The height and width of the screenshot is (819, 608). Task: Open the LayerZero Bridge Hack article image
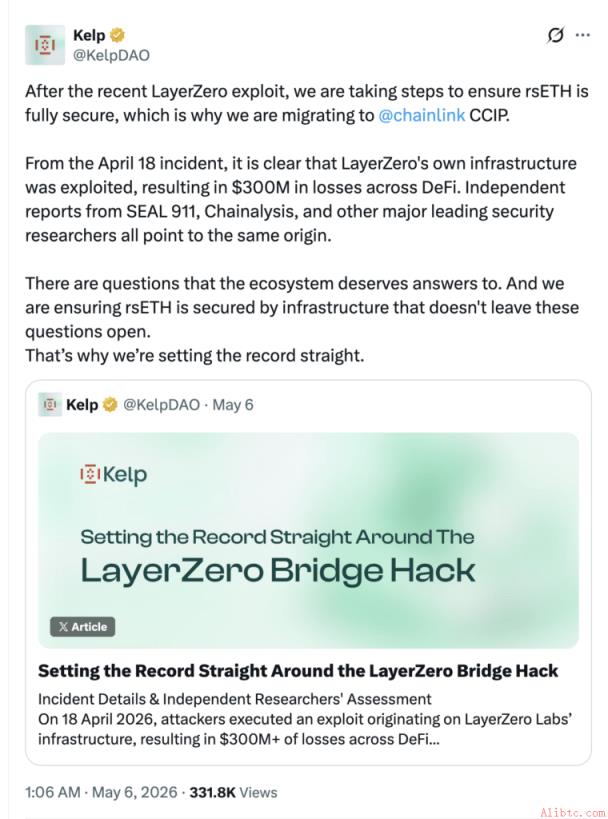[x=308, y=541]
